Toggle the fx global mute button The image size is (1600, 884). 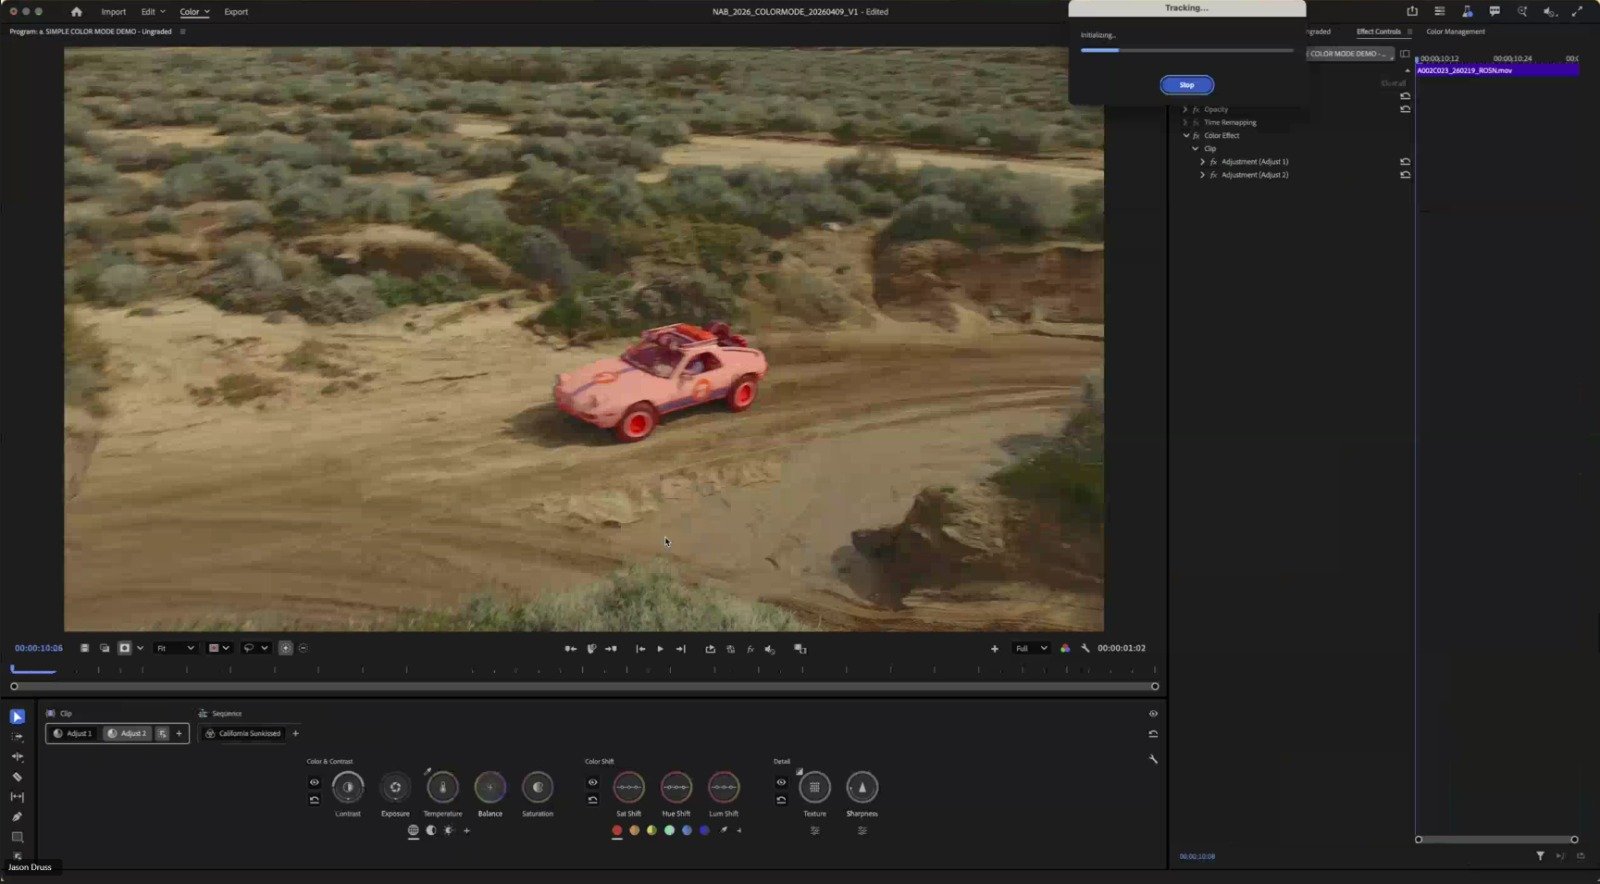tap(750, 649)
